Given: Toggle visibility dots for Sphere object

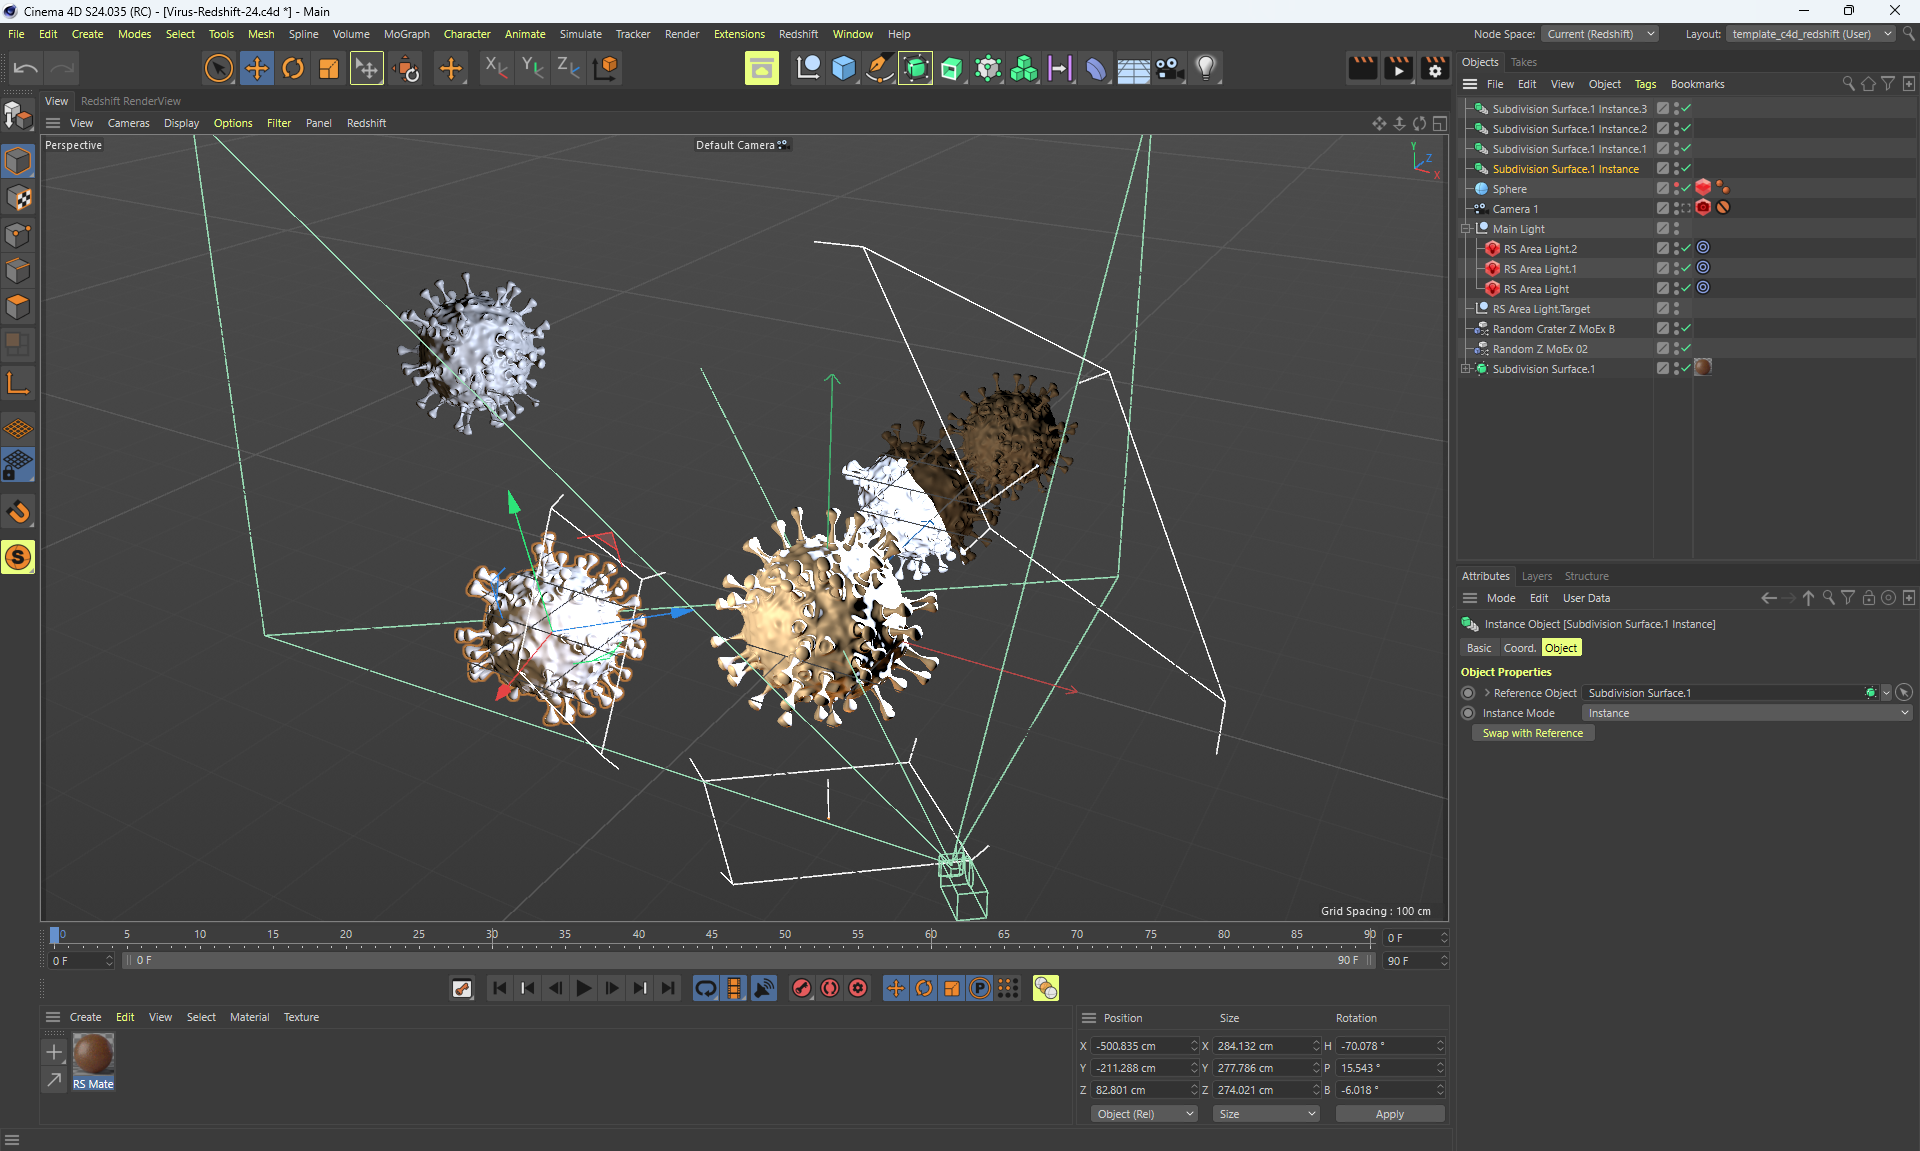Looking at the screenshot, I should (x=1676, y=188).
